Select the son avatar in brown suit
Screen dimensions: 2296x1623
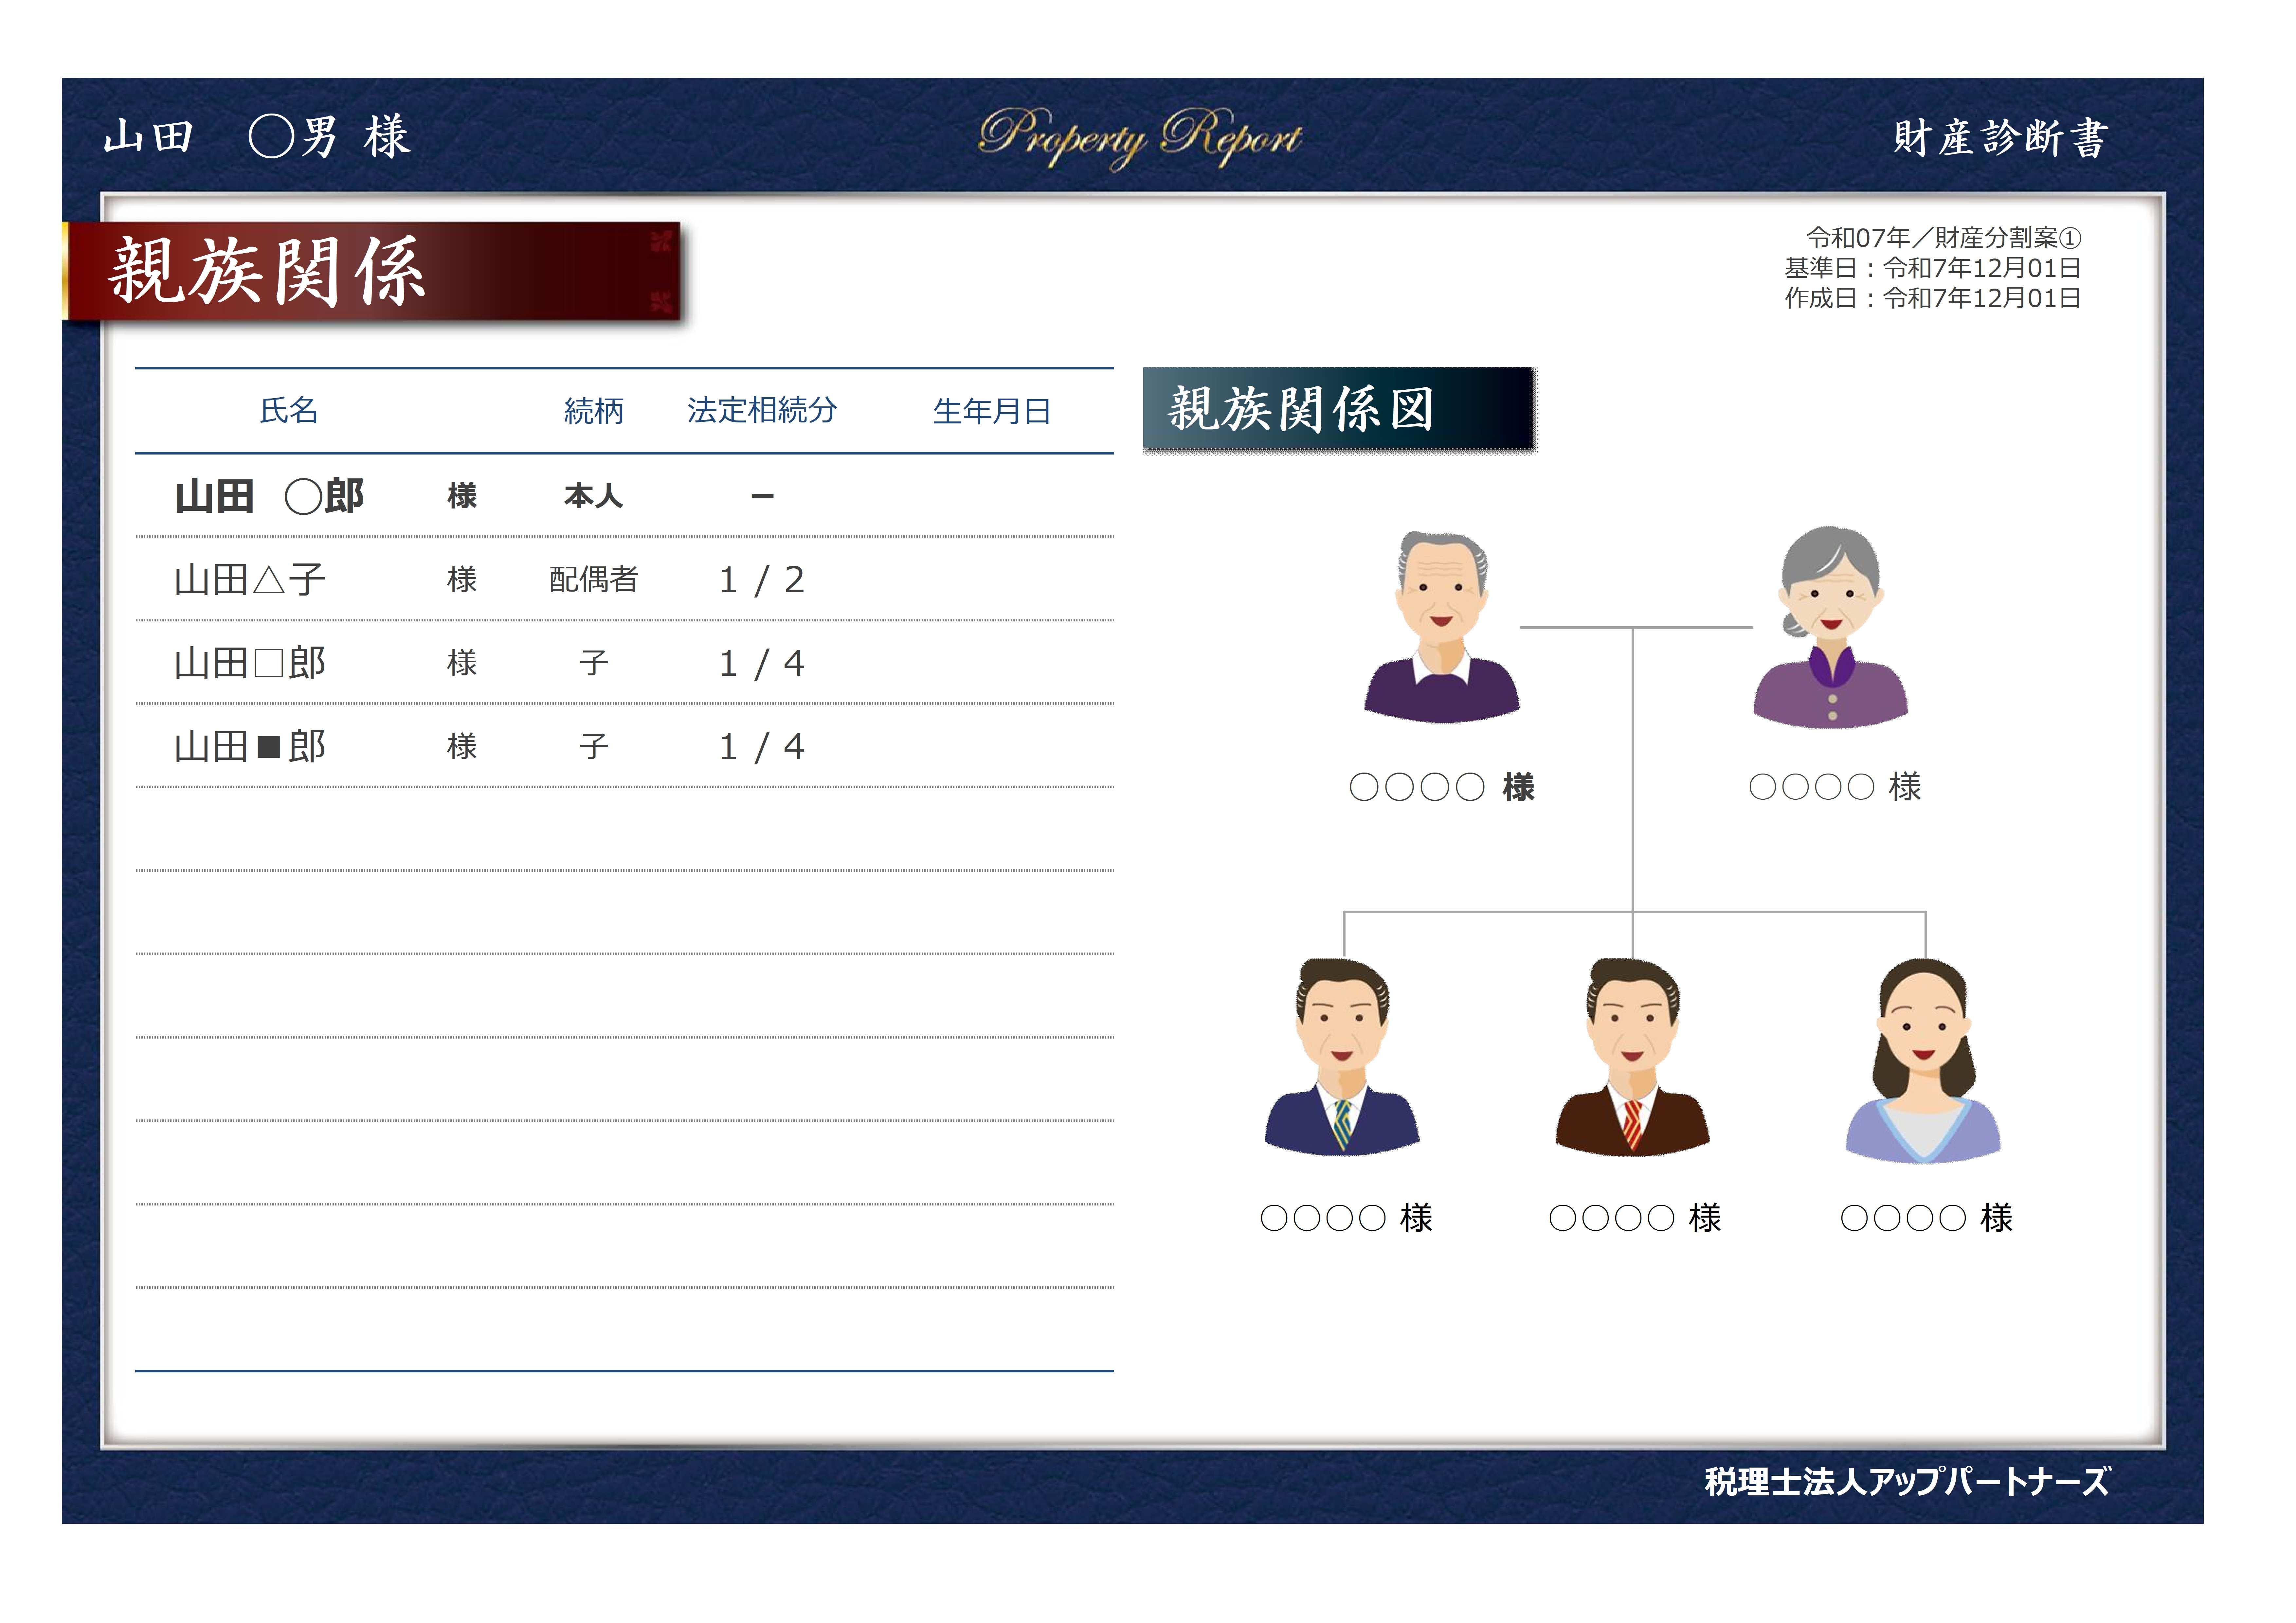[x=1632, y=1058]
